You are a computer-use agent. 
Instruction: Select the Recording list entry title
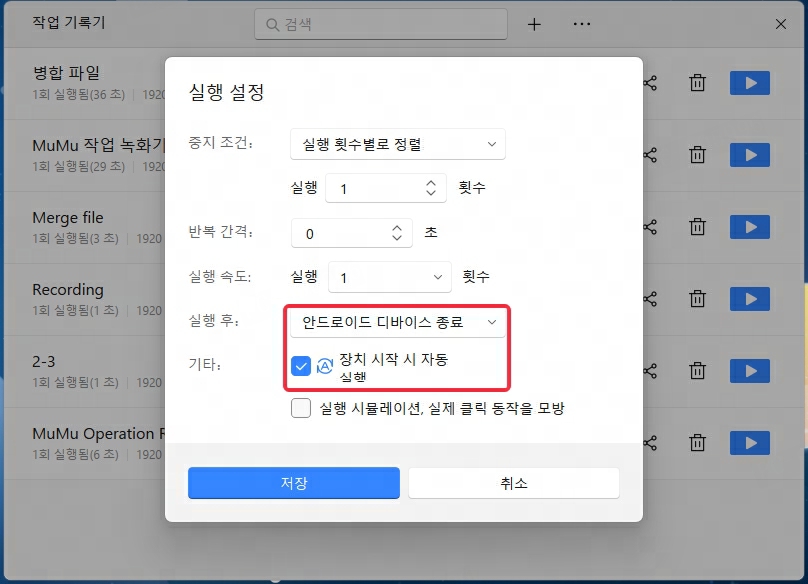point(68,290)
